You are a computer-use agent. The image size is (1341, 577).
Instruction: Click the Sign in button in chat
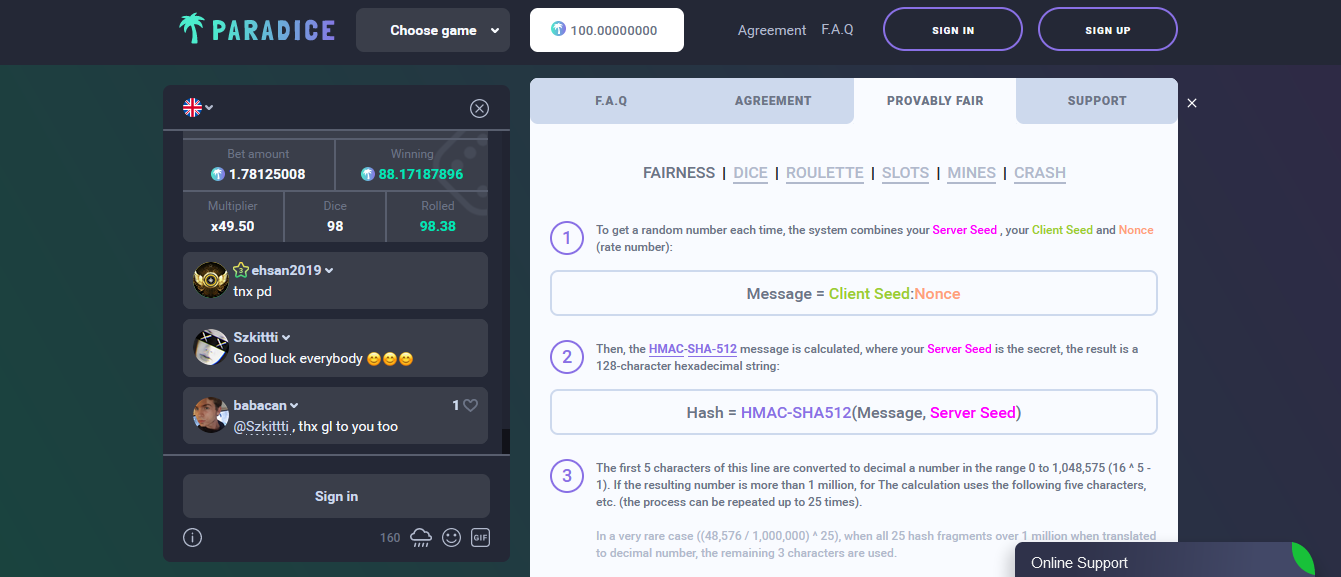336,496
